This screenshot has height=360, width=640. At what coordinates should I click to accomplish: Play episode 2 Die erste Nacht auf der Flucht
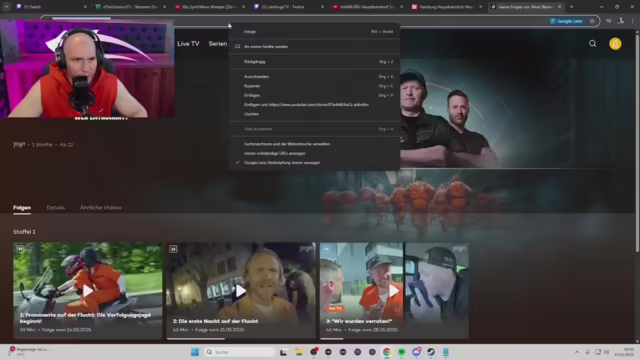(x=241, y=291)
